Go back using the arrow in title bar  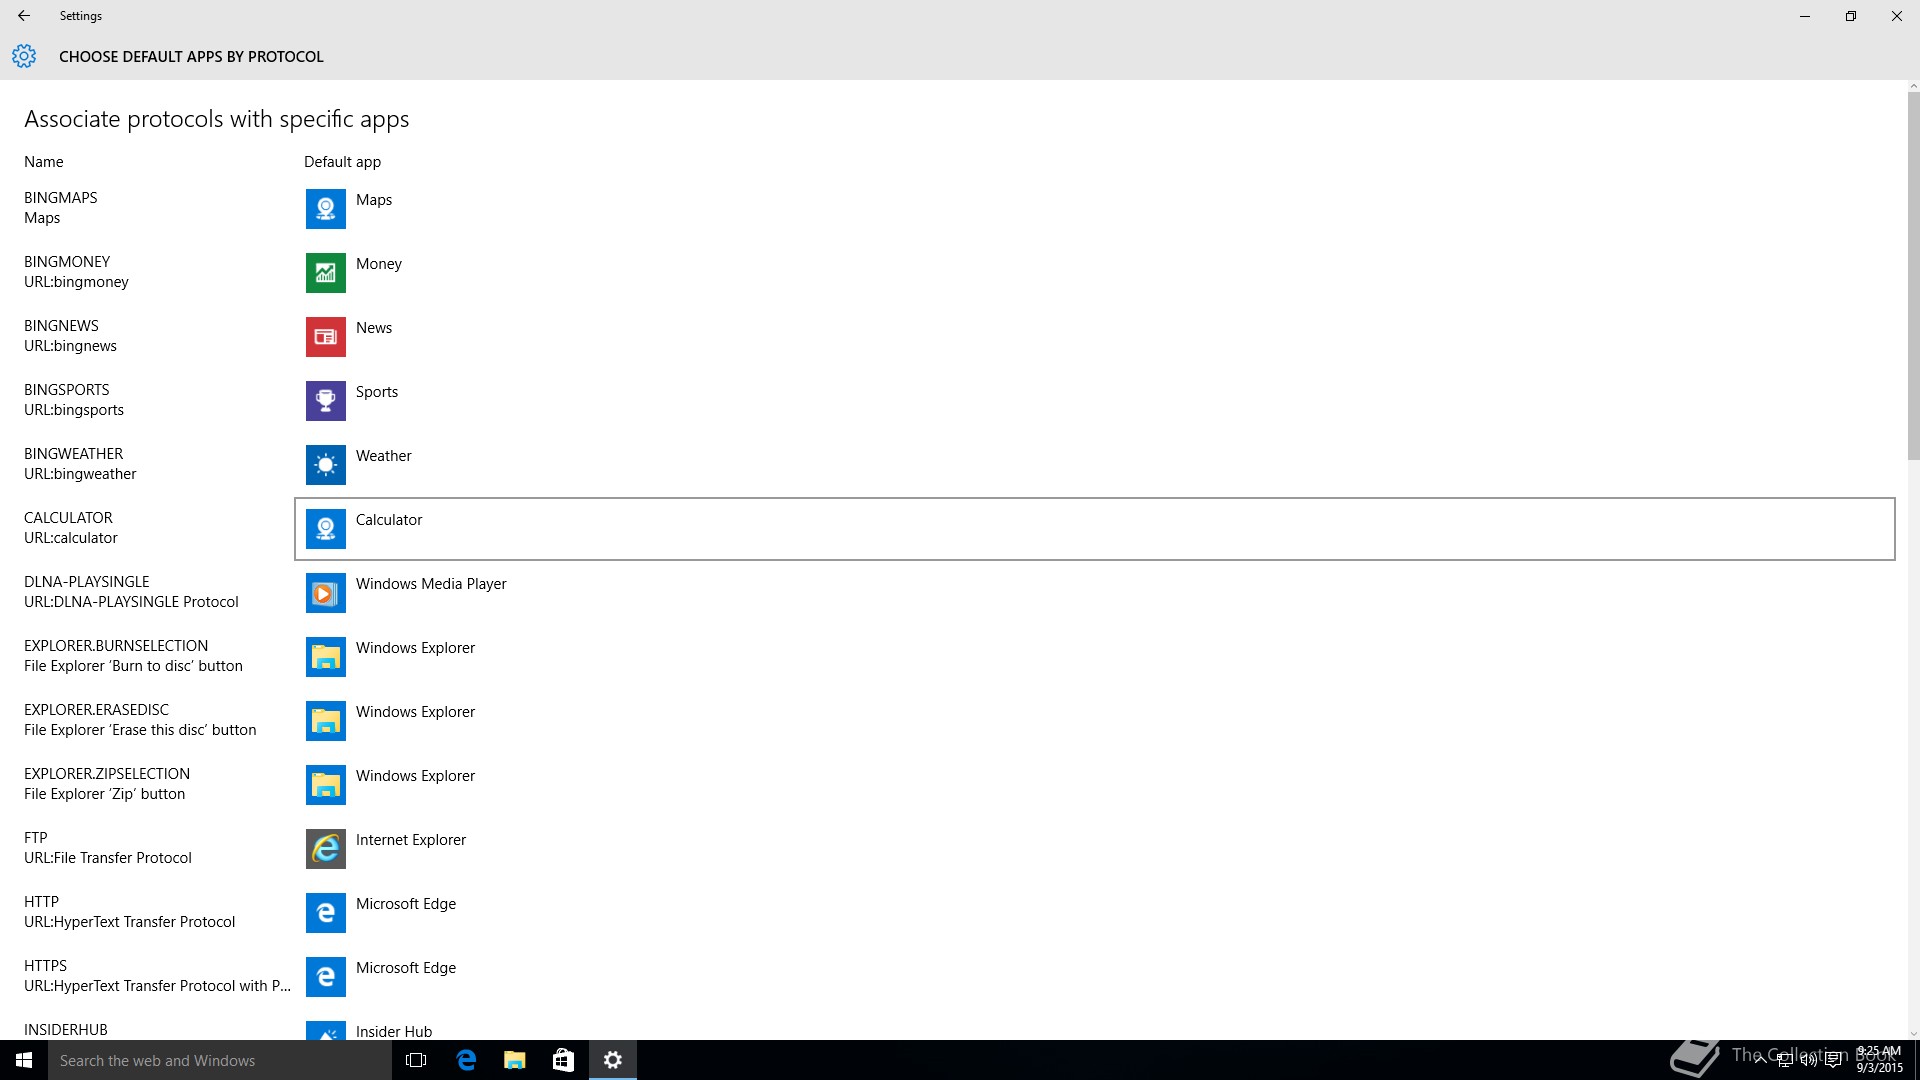[24, 16]
